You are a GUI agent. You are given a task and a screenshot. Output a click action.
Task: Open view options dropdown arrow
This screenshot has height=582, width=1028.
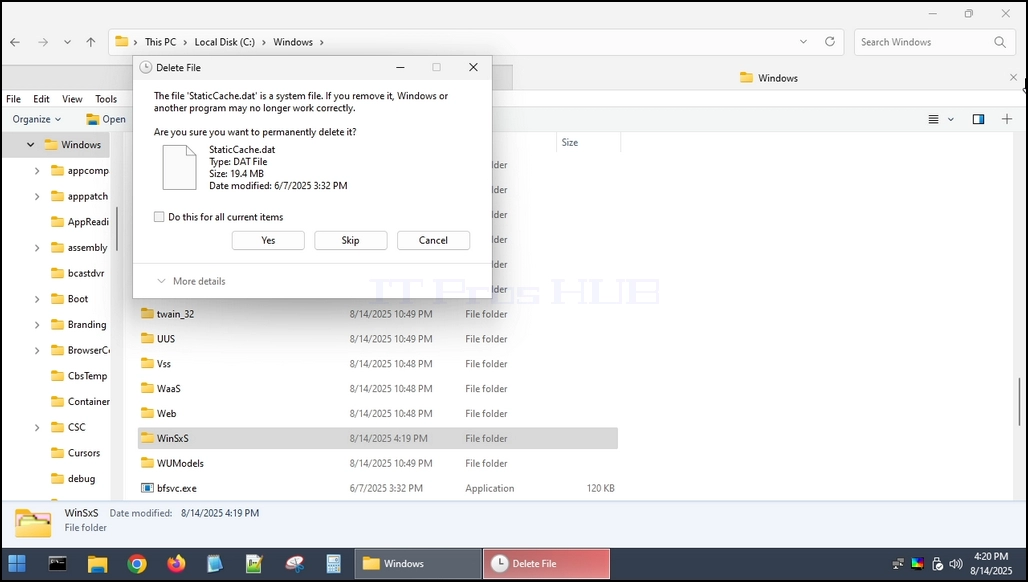coord(951,119)
